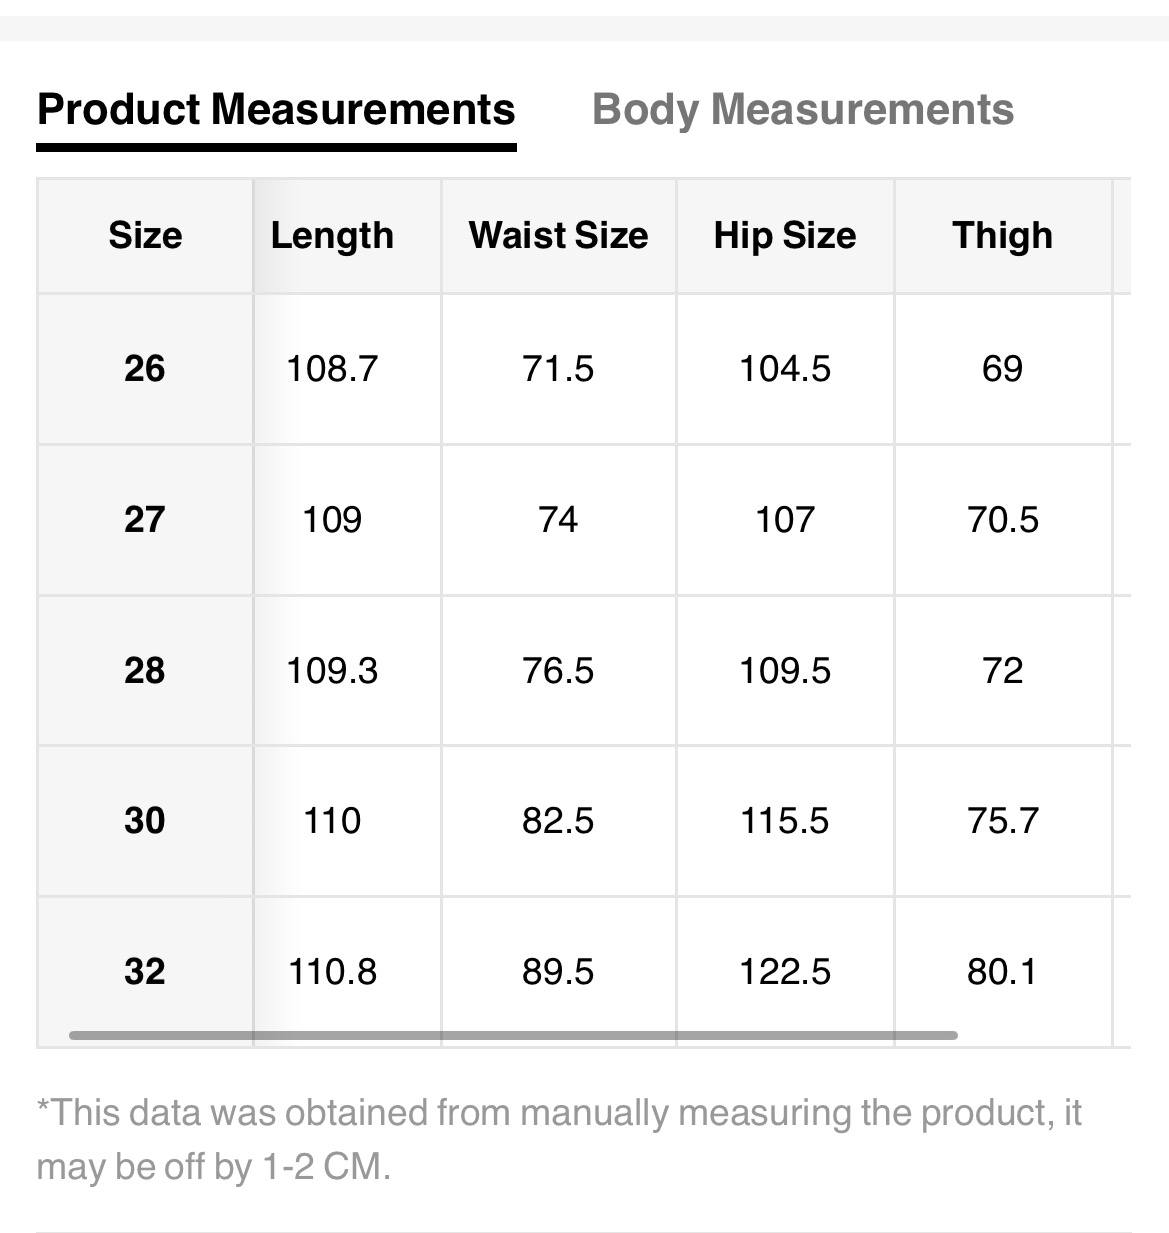Viewport: 1169px width, 1233px height.
Task: Click the 89.5 waist size cell
Action: (558, 971)
